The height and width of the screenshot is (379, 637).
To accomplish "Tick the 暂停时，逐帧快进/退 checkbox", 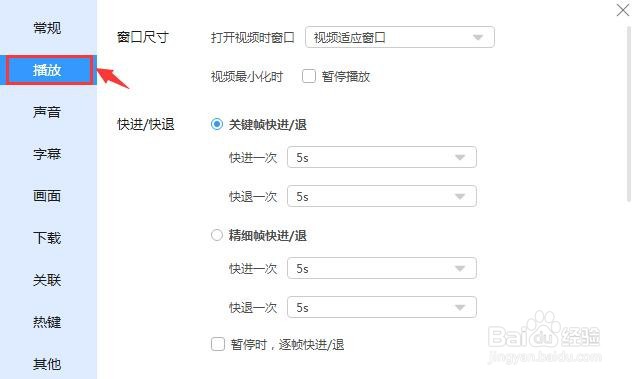I will tap(218, 344).
